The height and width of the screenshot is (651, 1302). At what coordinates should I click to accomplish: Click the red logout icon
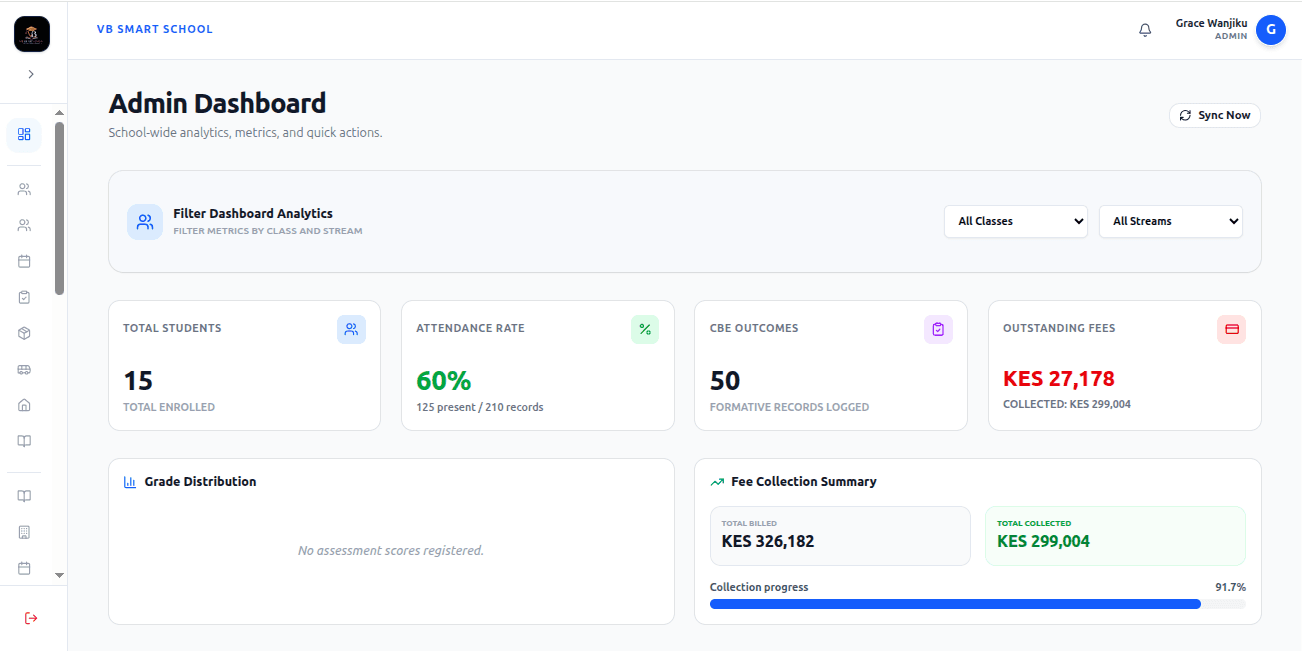pyautogui.click(x=31, y=618)
